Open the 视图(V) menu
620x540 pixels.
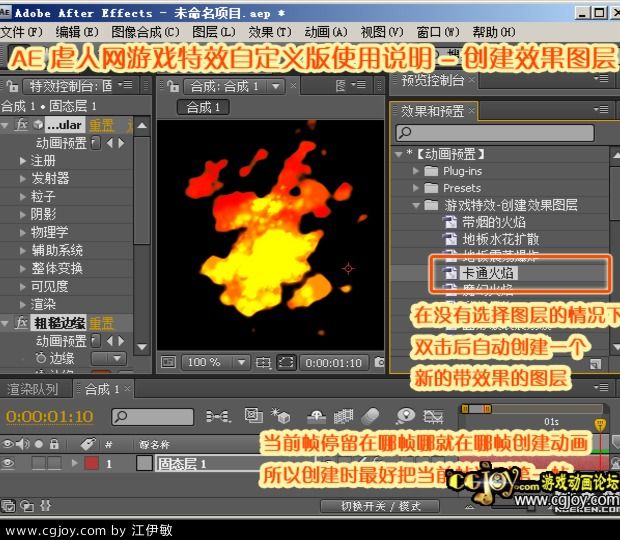click(x=382, y=32)
